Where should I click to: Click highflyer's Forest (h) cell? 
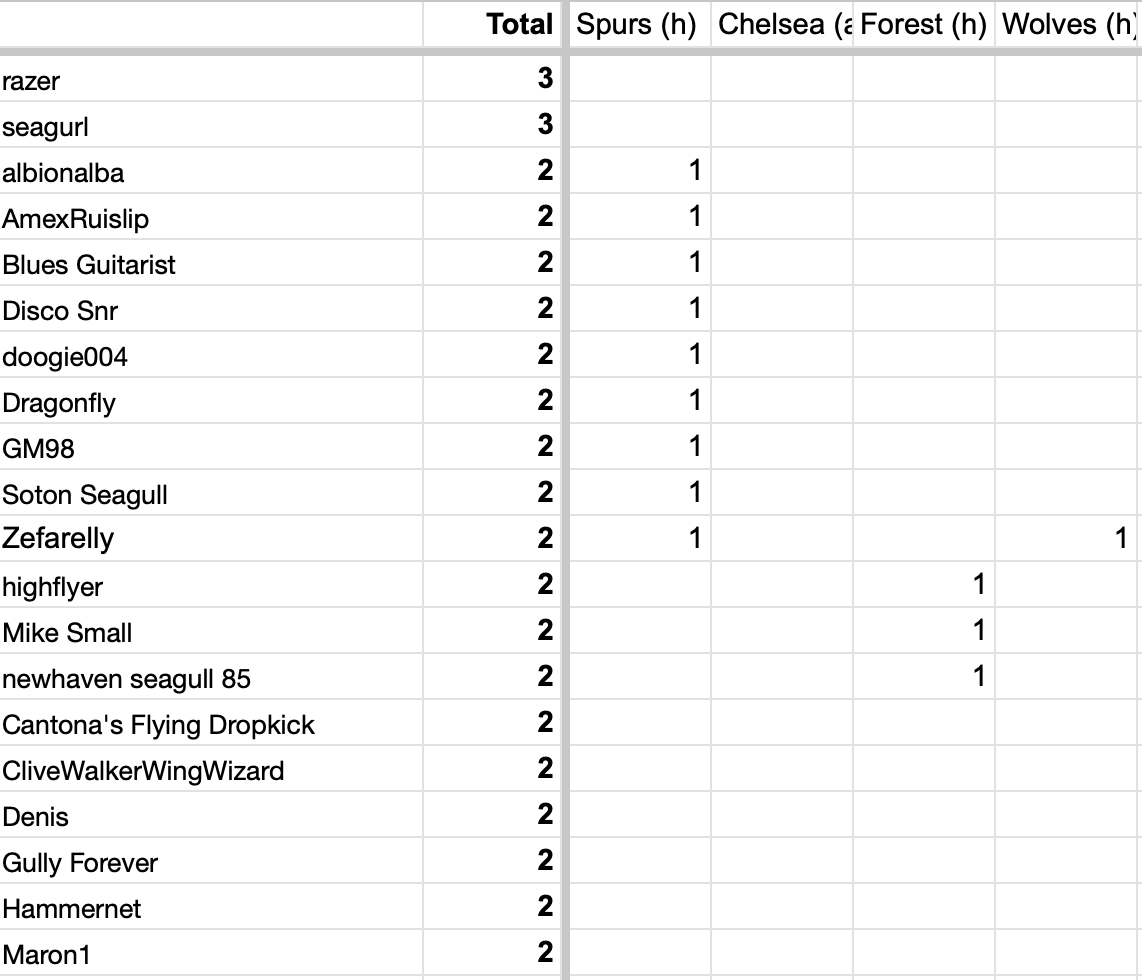(924, 585)
